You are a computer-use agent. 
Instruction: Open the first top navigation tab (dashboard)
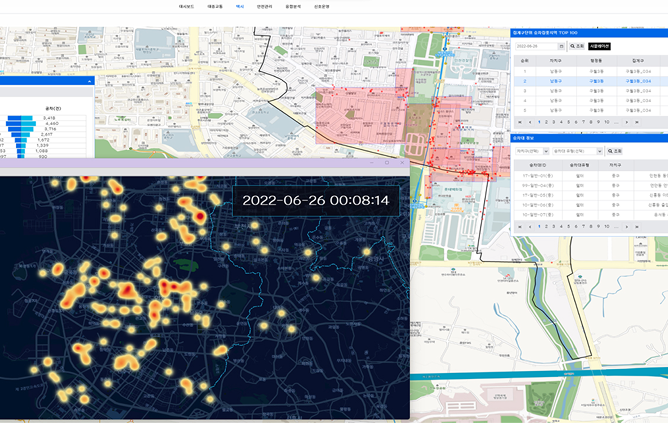(x=186, y=6)
